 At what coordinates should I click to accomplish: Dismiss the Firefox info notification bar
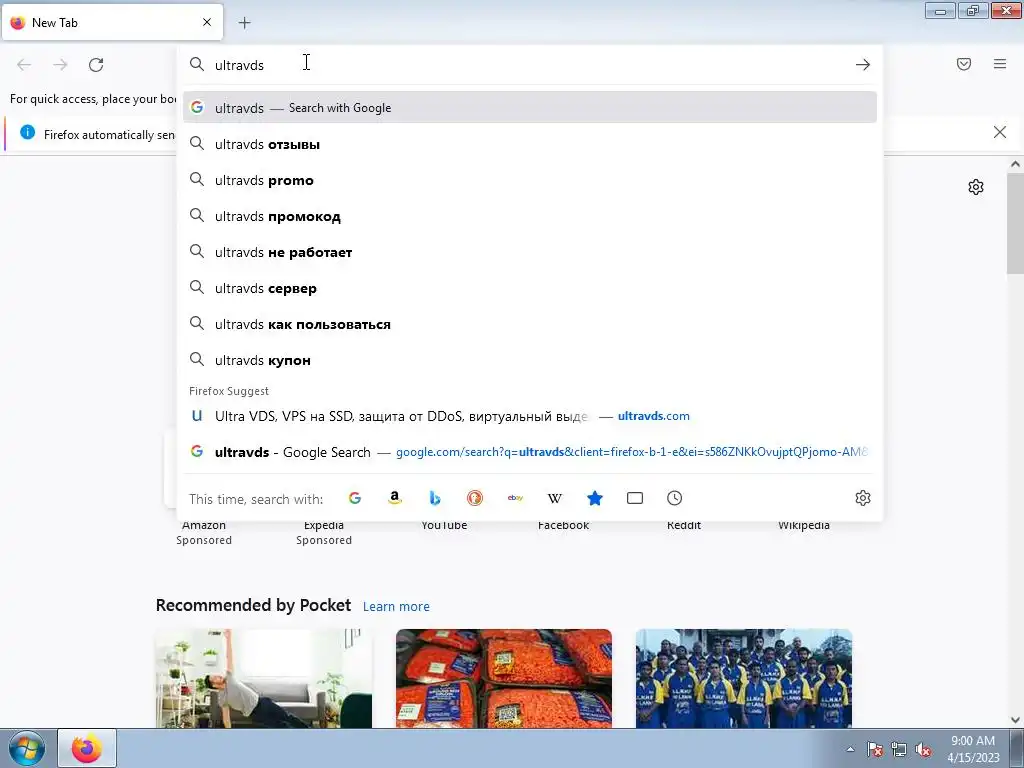coord(1000,133)
